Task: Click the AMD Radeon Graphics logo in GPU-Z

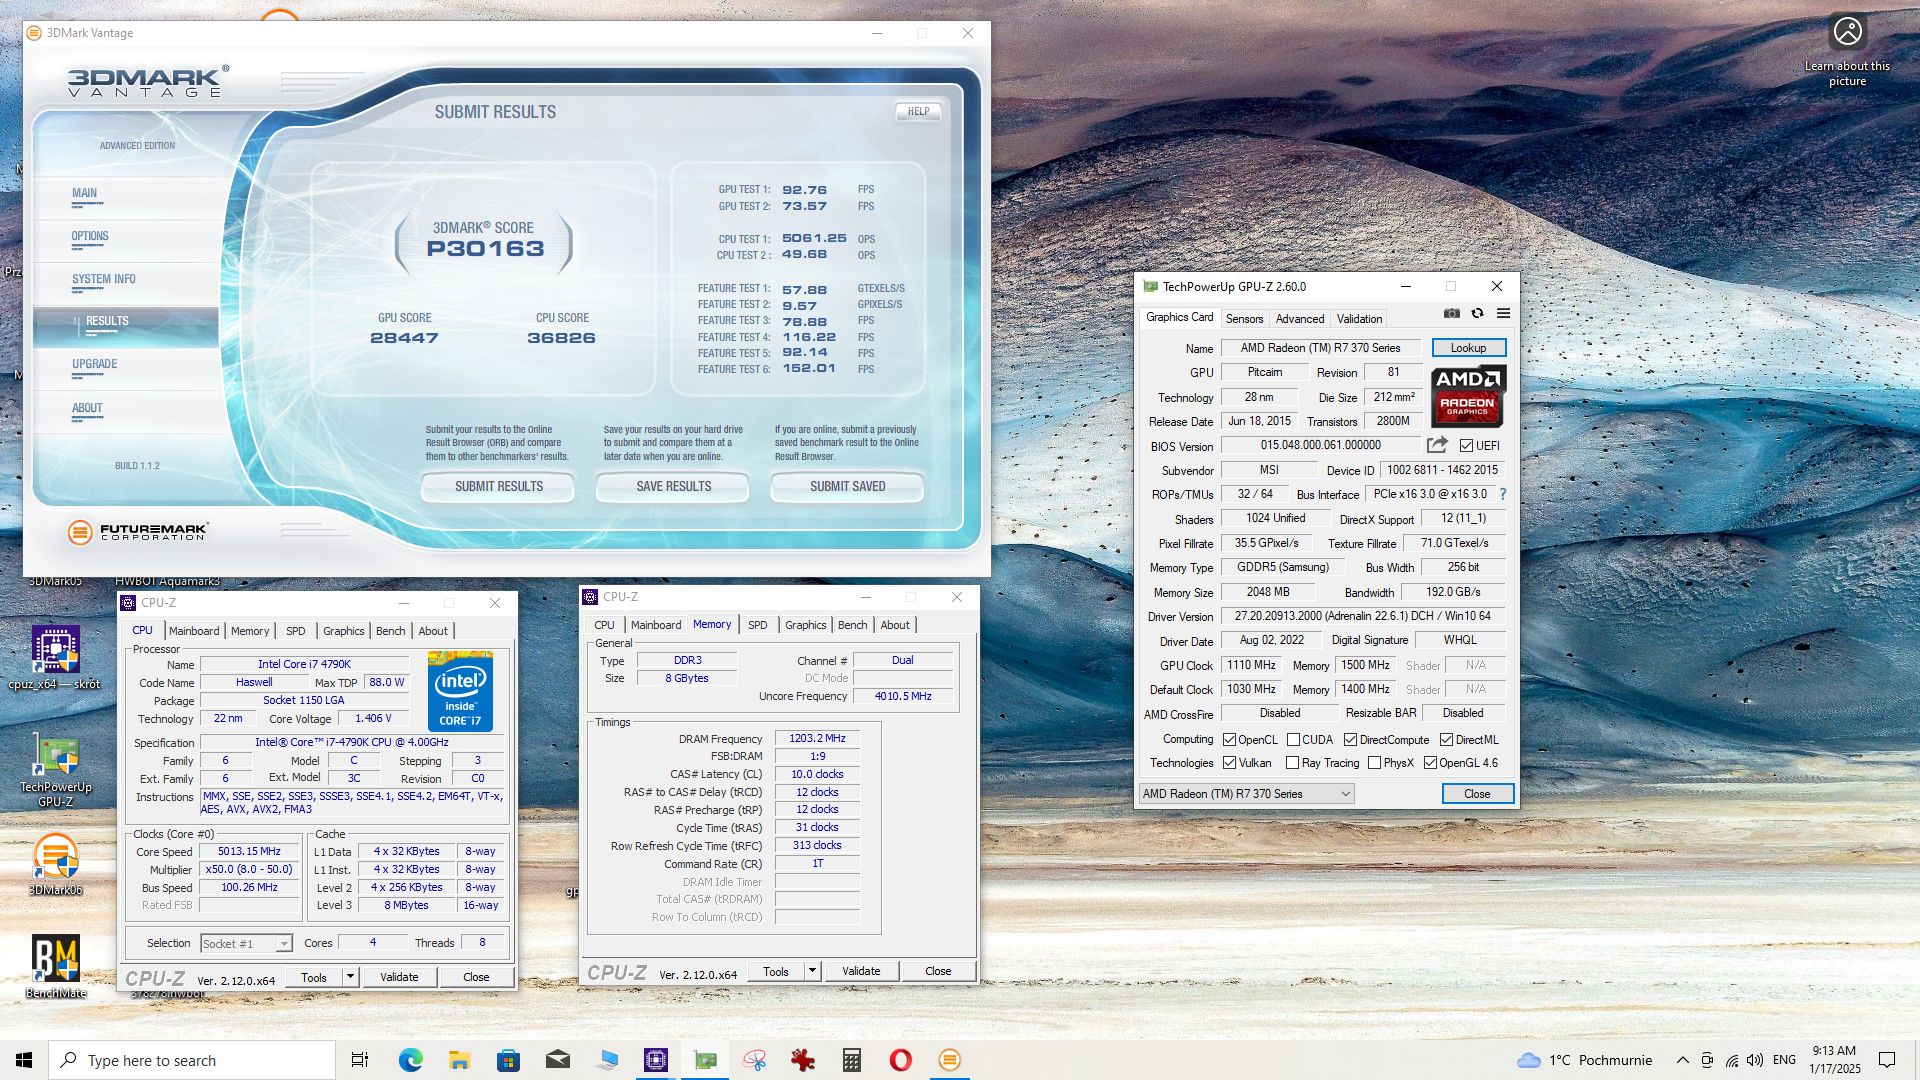Action: pyautogui.click(x=1468, y=396)
